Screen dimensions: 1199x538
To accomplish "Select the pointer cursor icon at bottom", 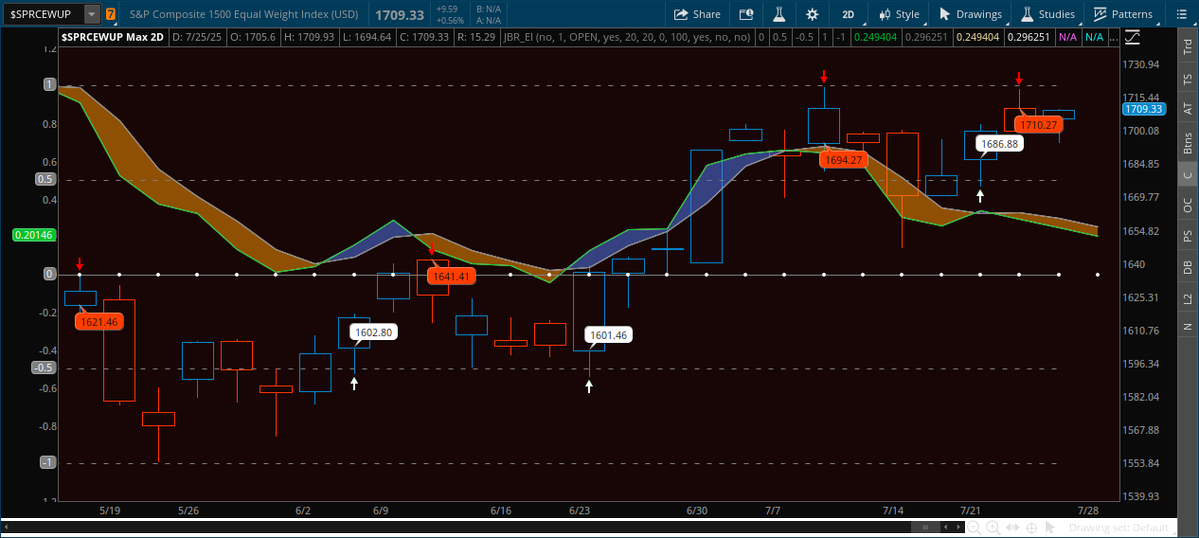I will (x=1050, y=527).
